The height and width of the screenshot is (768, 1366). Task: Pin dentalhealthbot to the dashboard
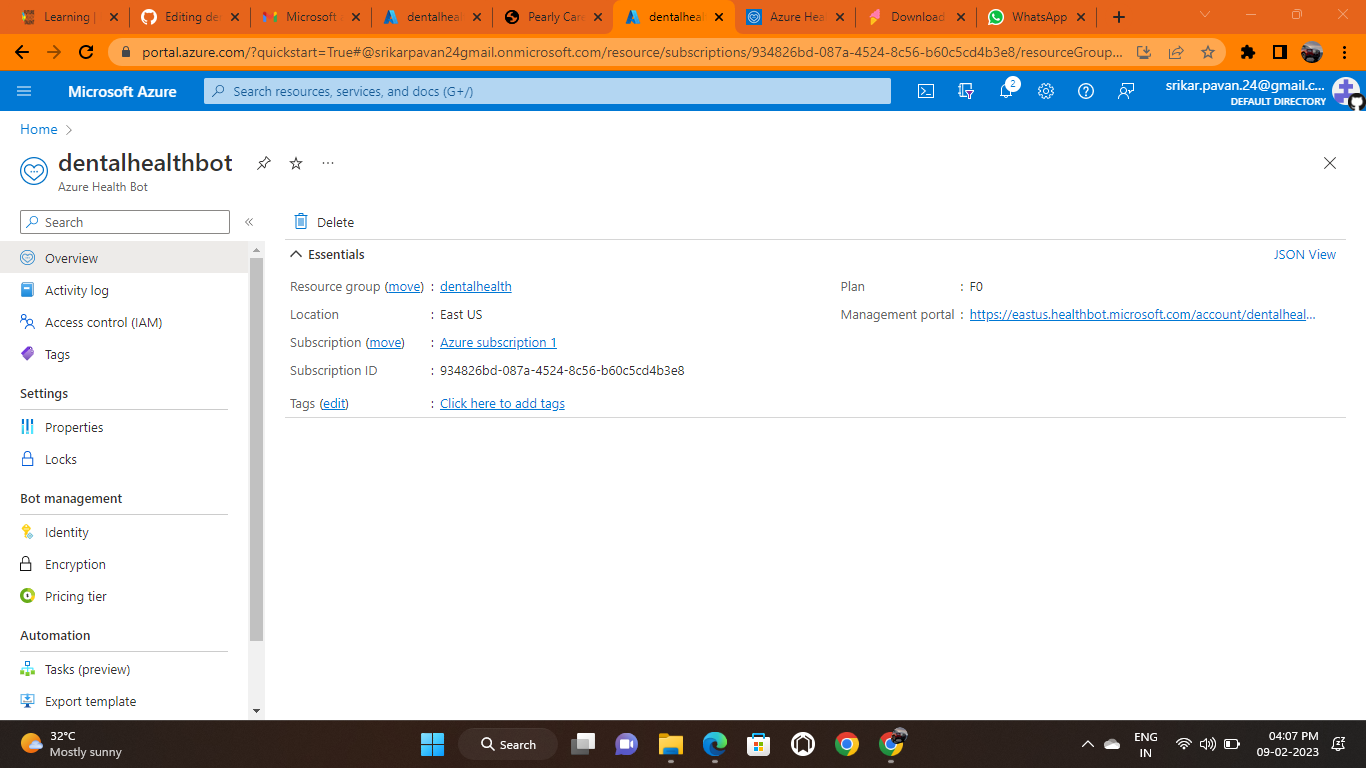coord(264,163)
